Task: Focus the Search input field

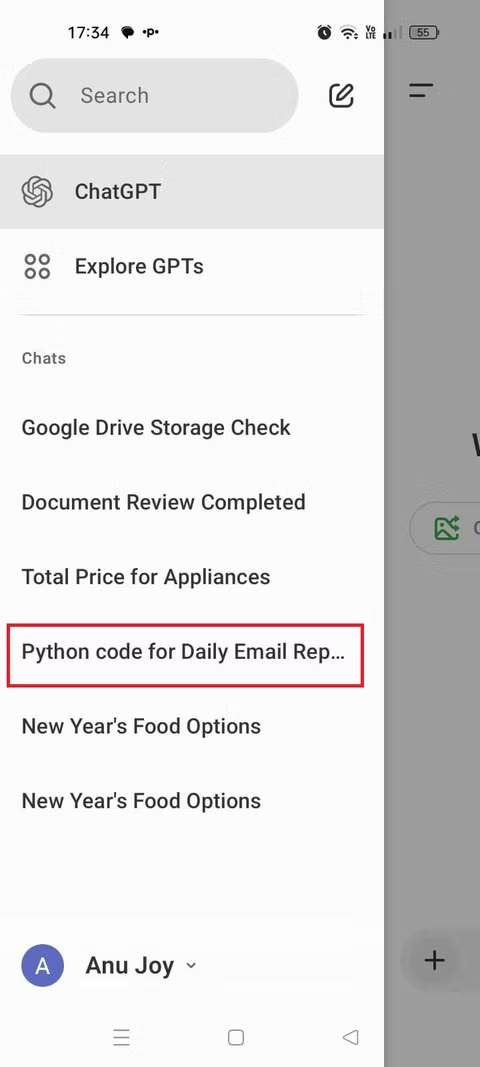Action: pyautogui.click(x=155, y=95)
